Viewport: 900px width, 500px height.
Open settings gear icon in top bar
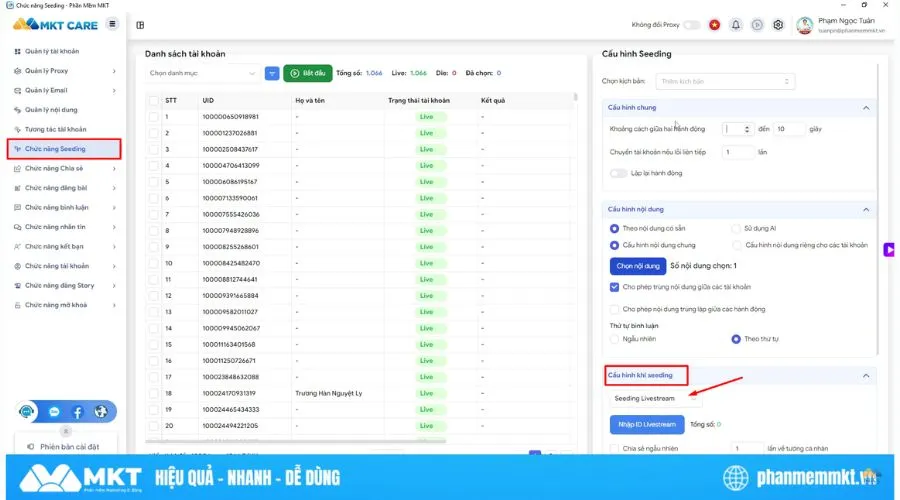pos(778,25)
